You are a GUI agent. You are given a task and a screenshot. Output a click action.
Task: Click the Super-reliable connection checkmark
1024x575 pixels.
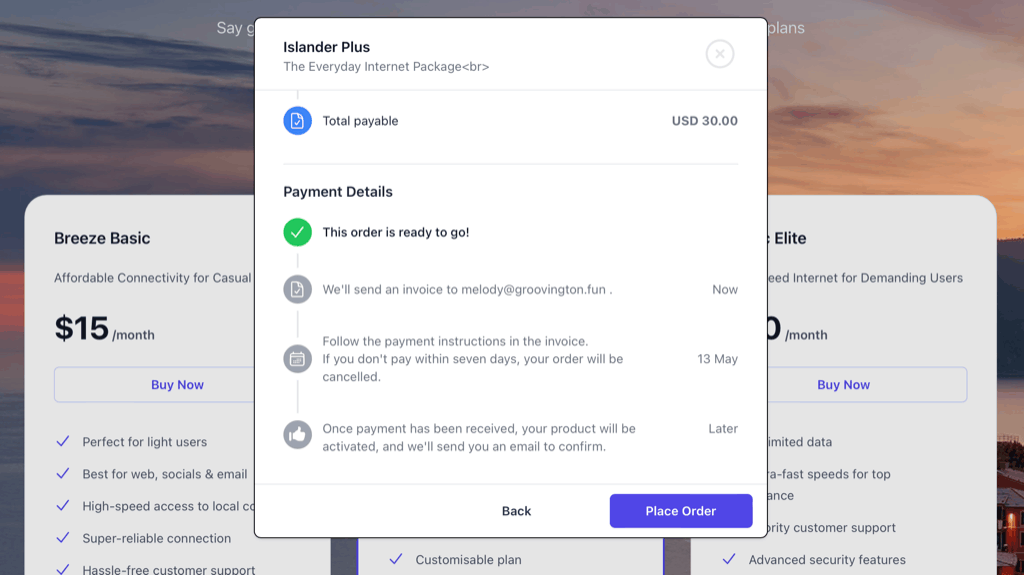pos(63,538)
